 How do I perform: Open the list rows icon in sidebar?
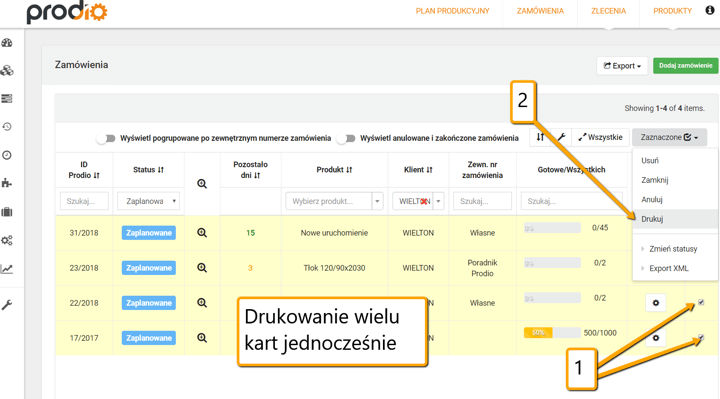point(7,99)
